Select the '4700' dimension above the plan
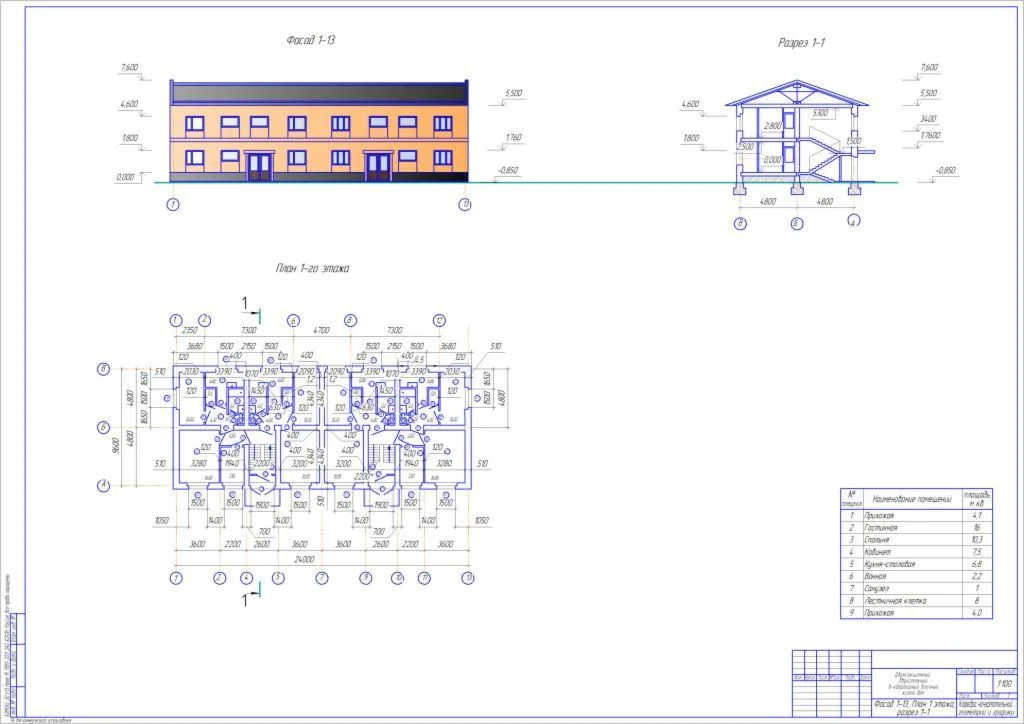This screenshot has width=1024, height=724. tap(321, 330)
